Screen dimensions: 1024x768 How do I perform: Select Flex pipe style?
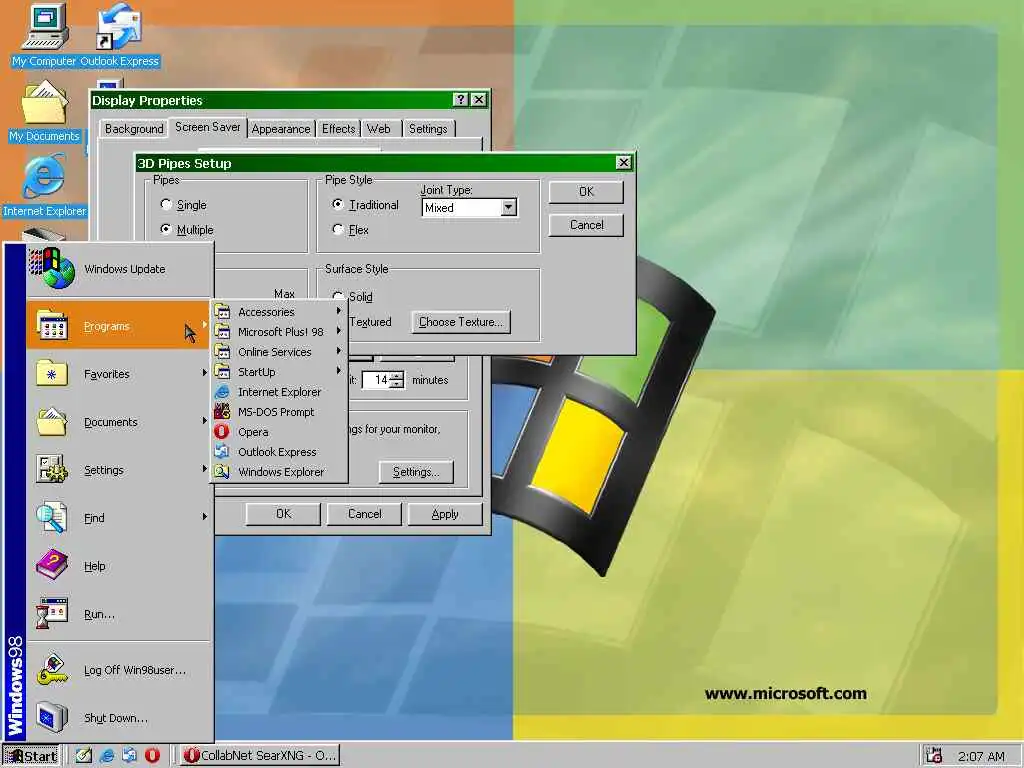click(x=338, y=229)
